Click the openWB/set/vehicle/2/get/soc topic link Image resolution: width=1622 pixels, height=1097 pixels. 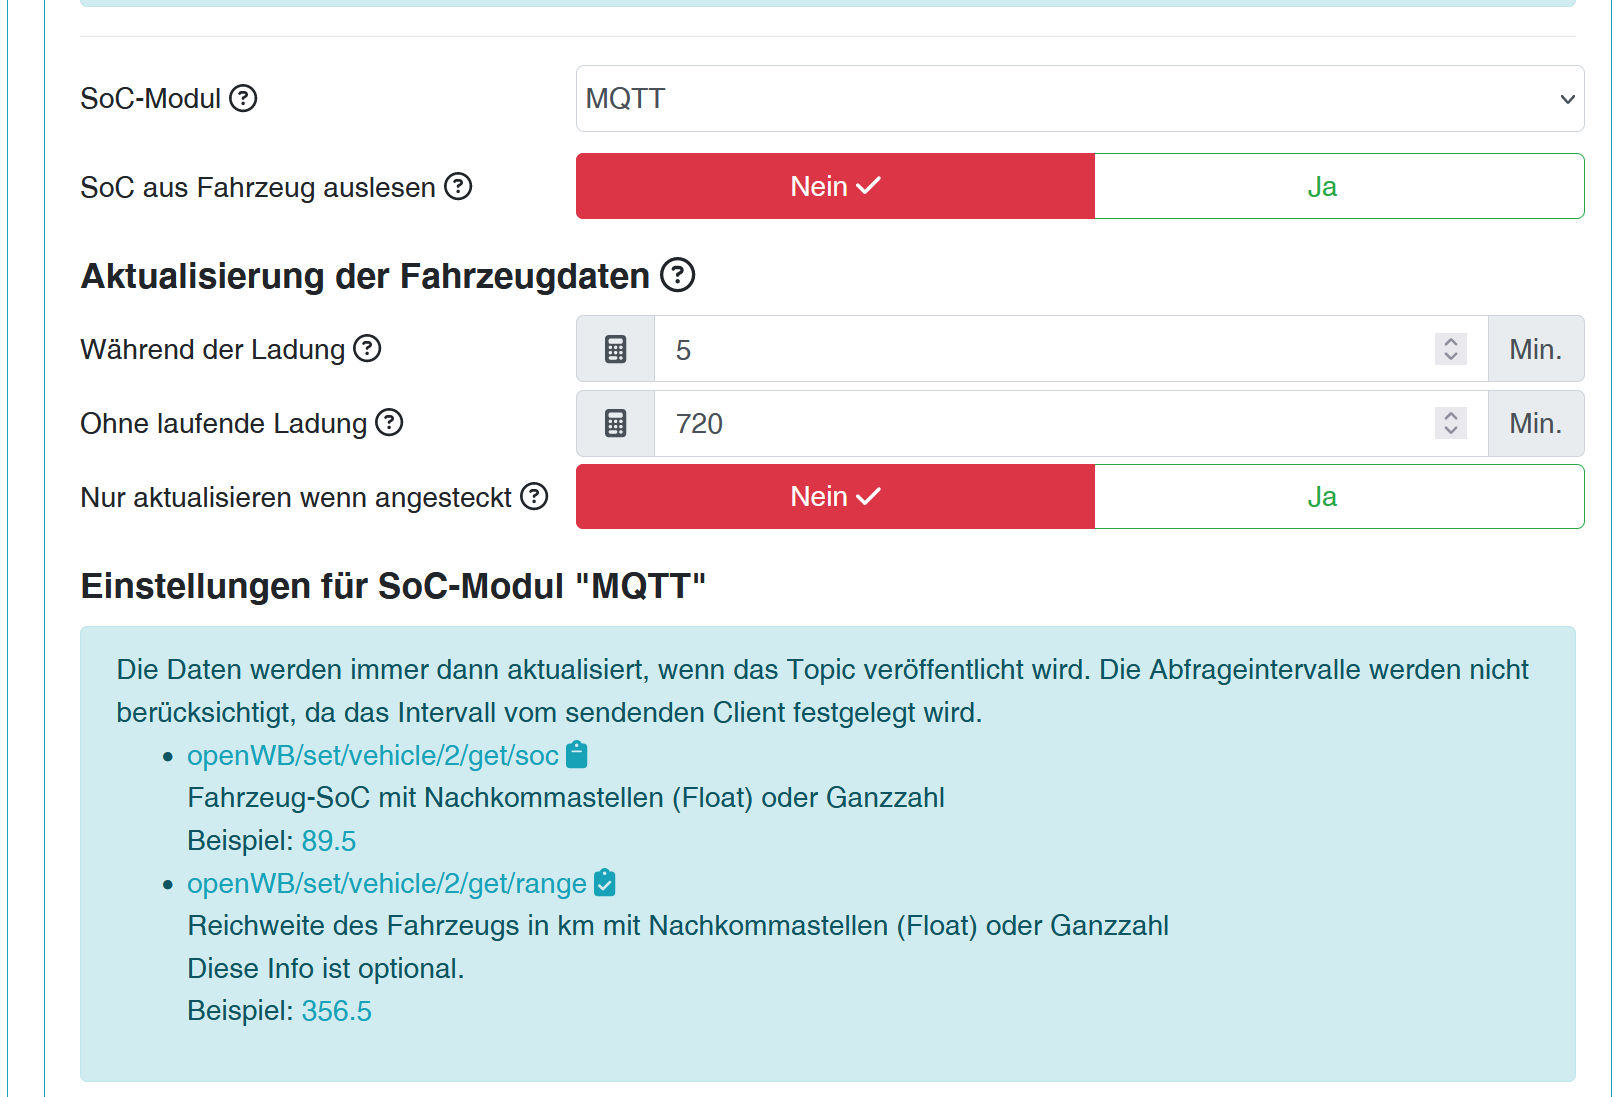(x=373, y=755)
